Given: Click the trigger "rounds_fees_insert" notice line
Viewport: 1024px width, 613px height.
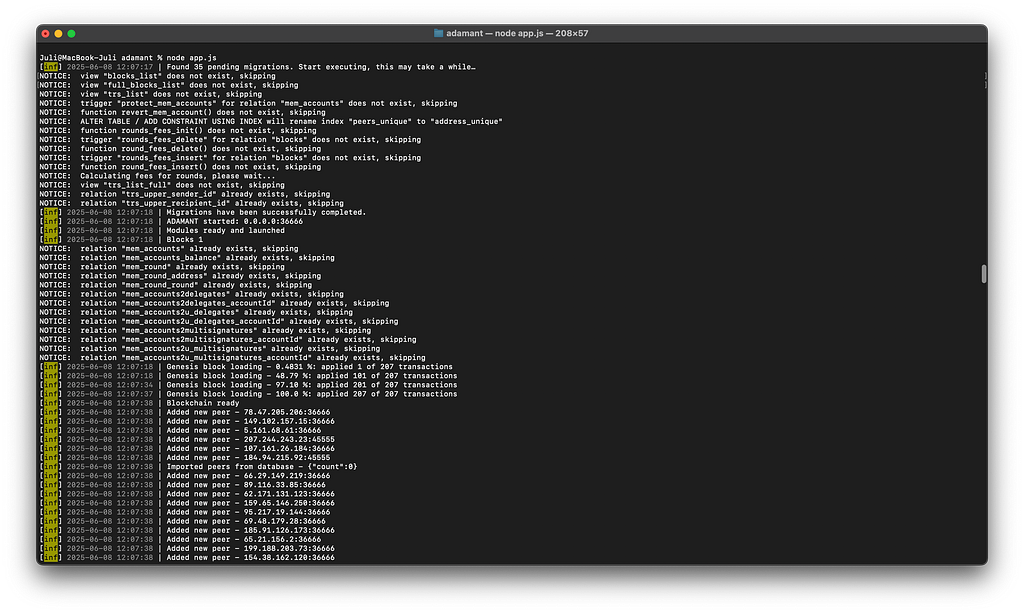Looking at the screenshot, I should [x=230, y=158].
